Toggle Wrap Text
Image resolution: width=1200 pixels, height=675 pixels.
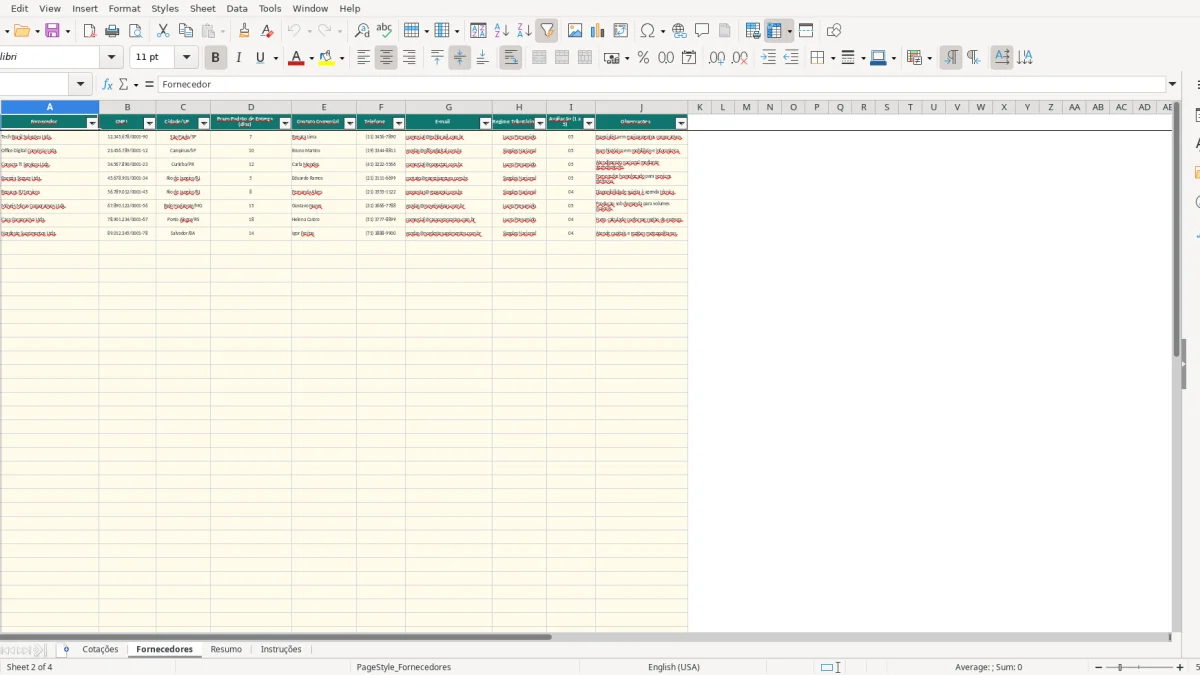tap(510, 58)
